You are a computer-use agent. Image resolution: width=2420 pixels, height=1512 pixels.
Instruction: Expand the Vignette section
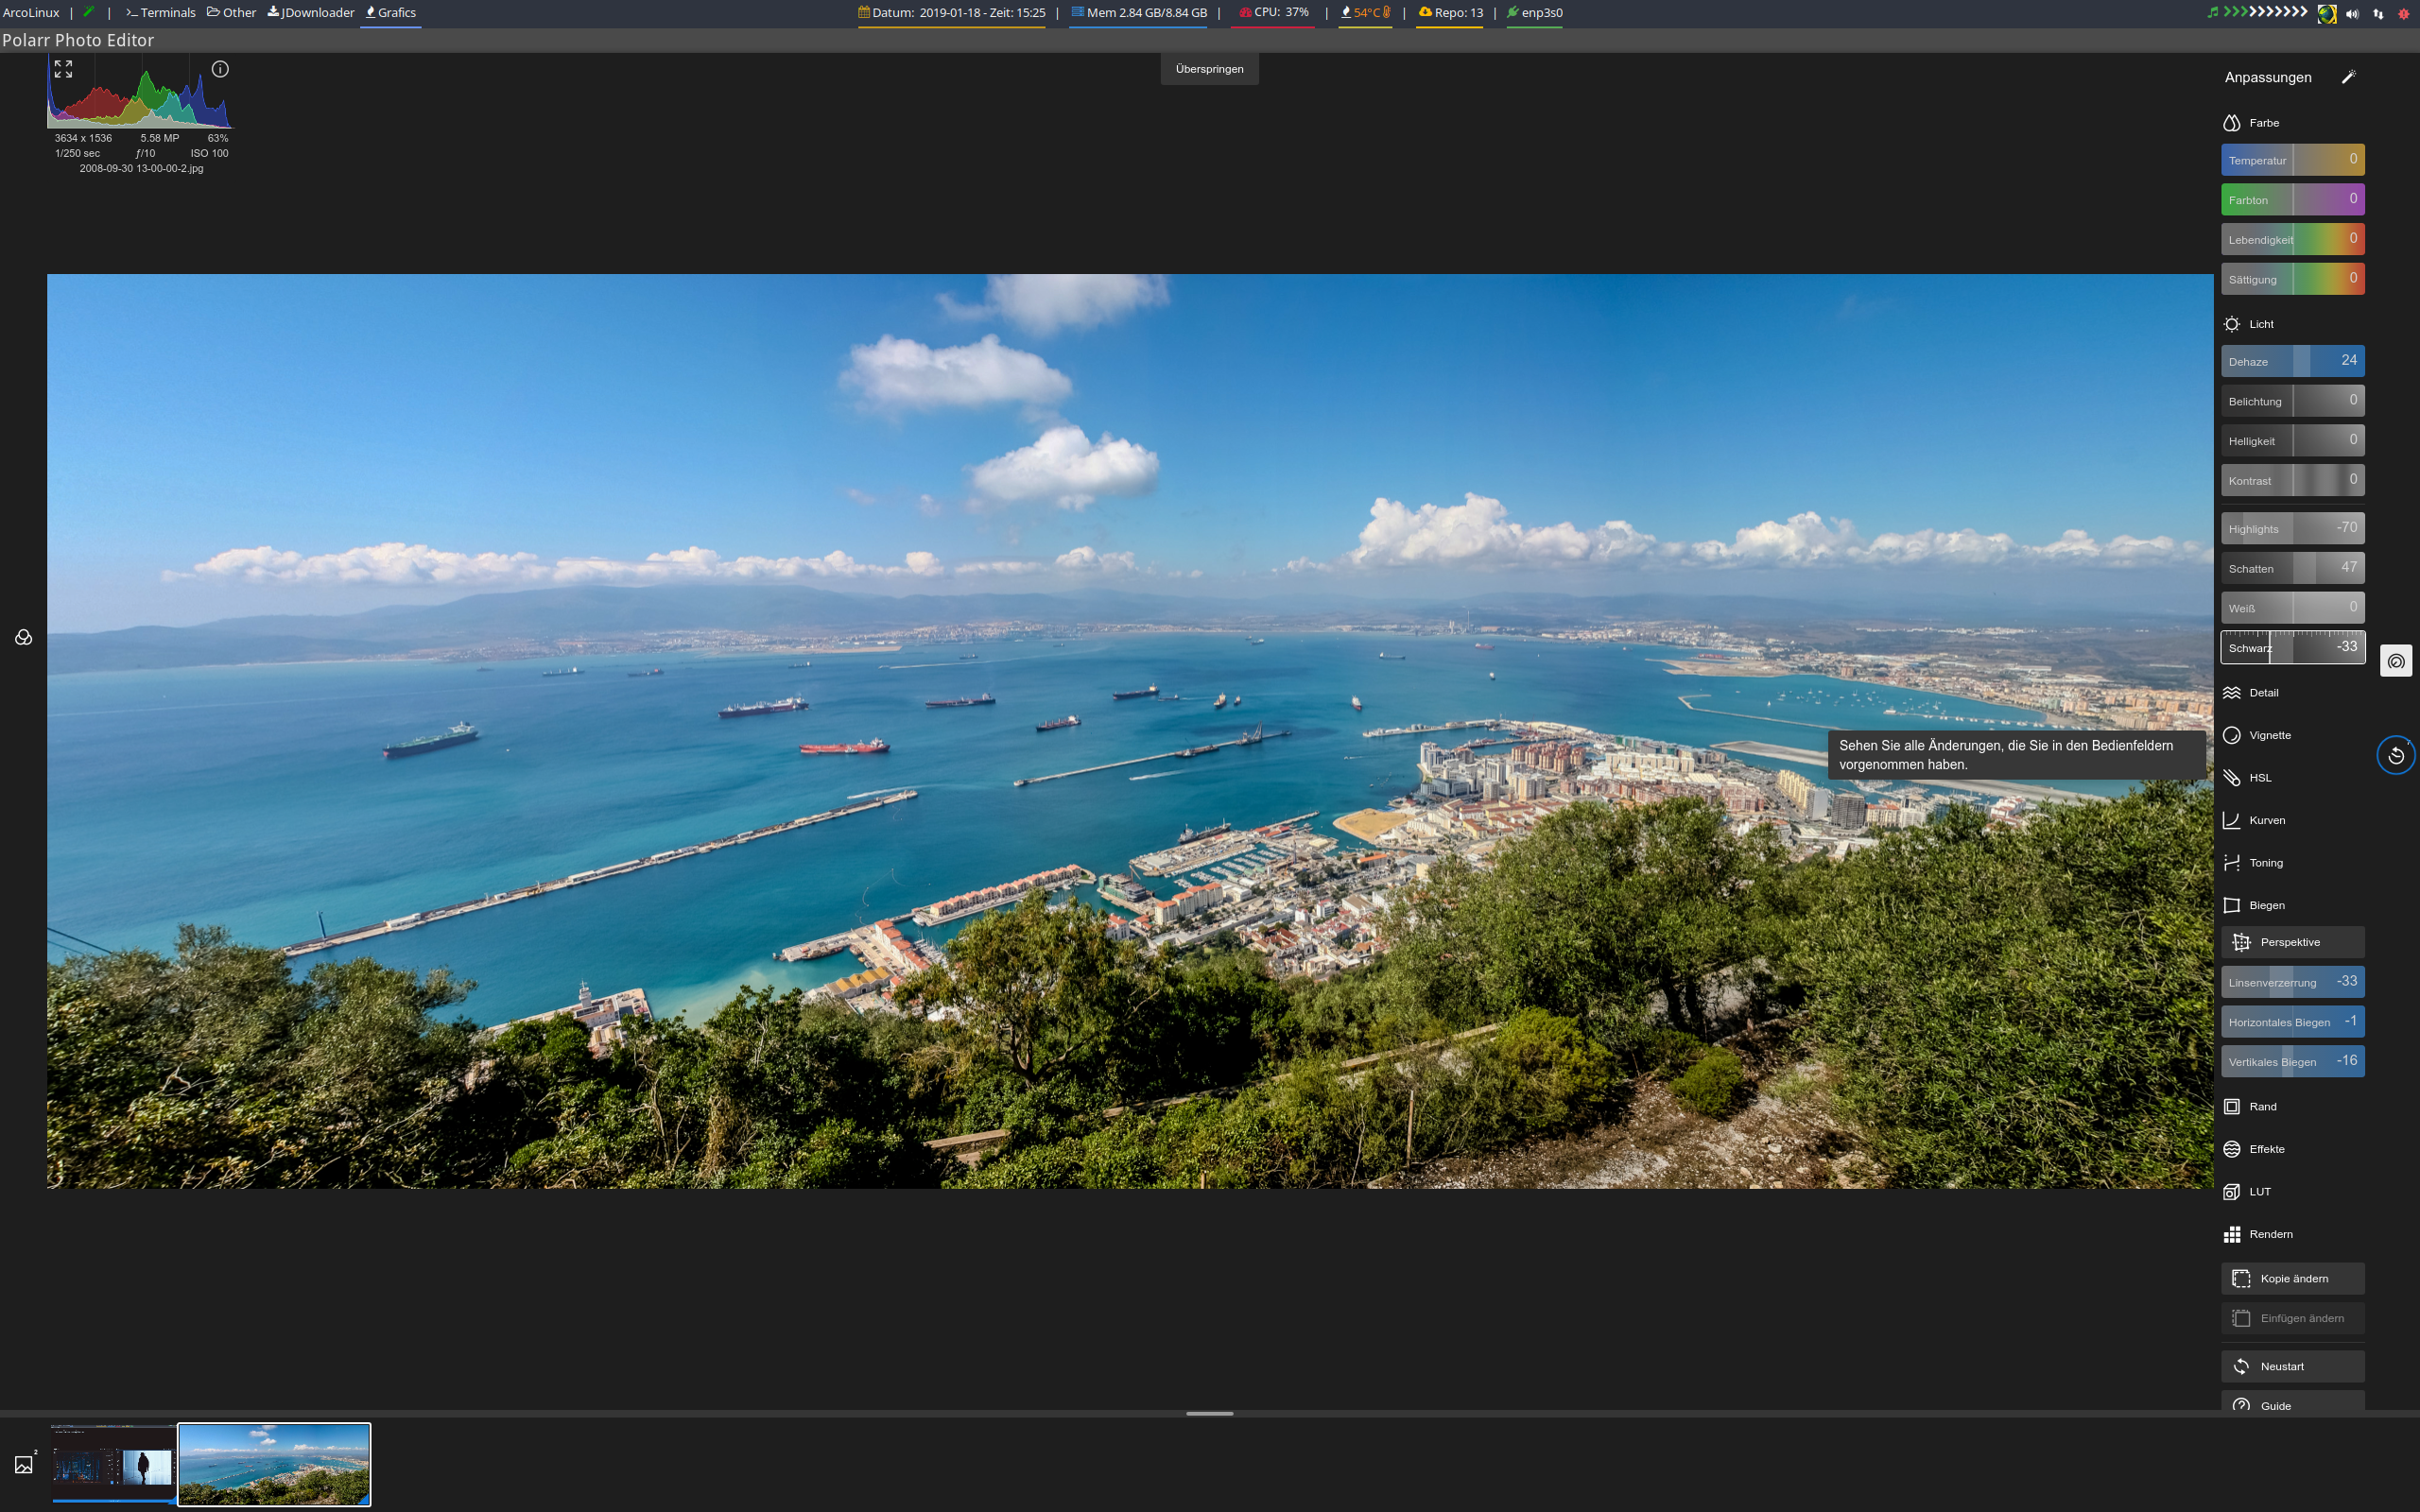tap(2268, 735)
